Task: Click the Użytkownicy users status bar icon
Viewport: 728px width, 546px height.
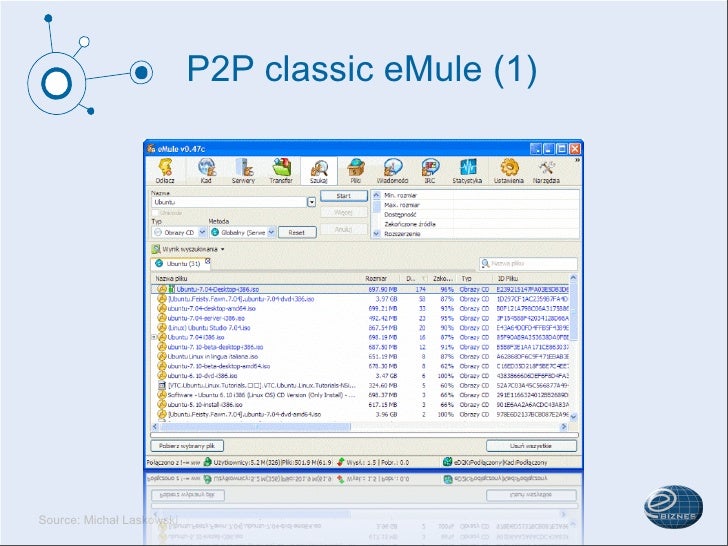Action: tap(208, 462)
